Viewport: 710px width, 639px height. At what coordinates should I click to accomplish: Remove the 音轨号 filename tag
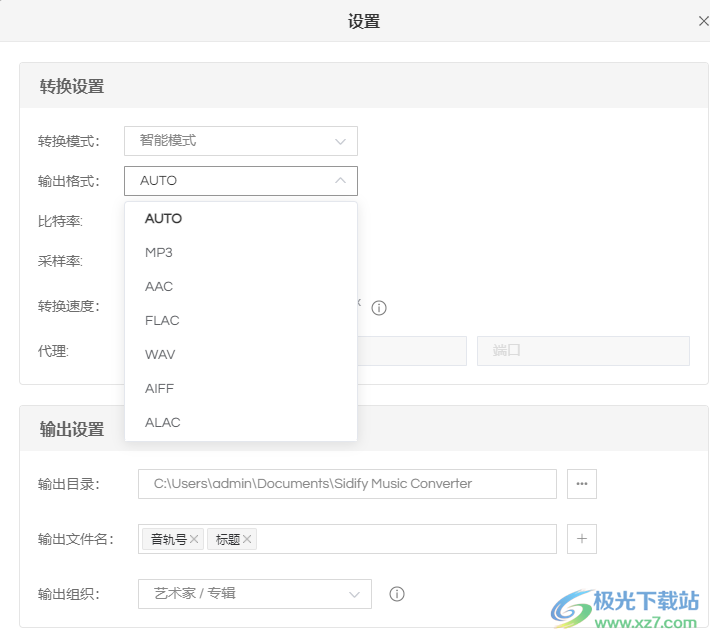(194, 539)
